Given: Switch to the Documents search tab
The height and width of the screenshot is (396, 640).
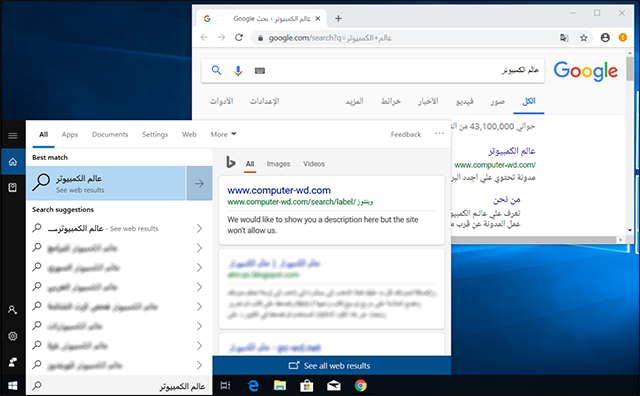Looking at the screenshot, I should 110,134.
